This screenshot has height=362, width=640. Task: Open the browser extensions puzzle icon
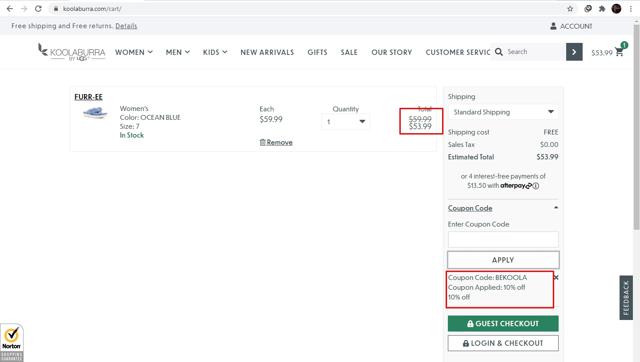602,9
